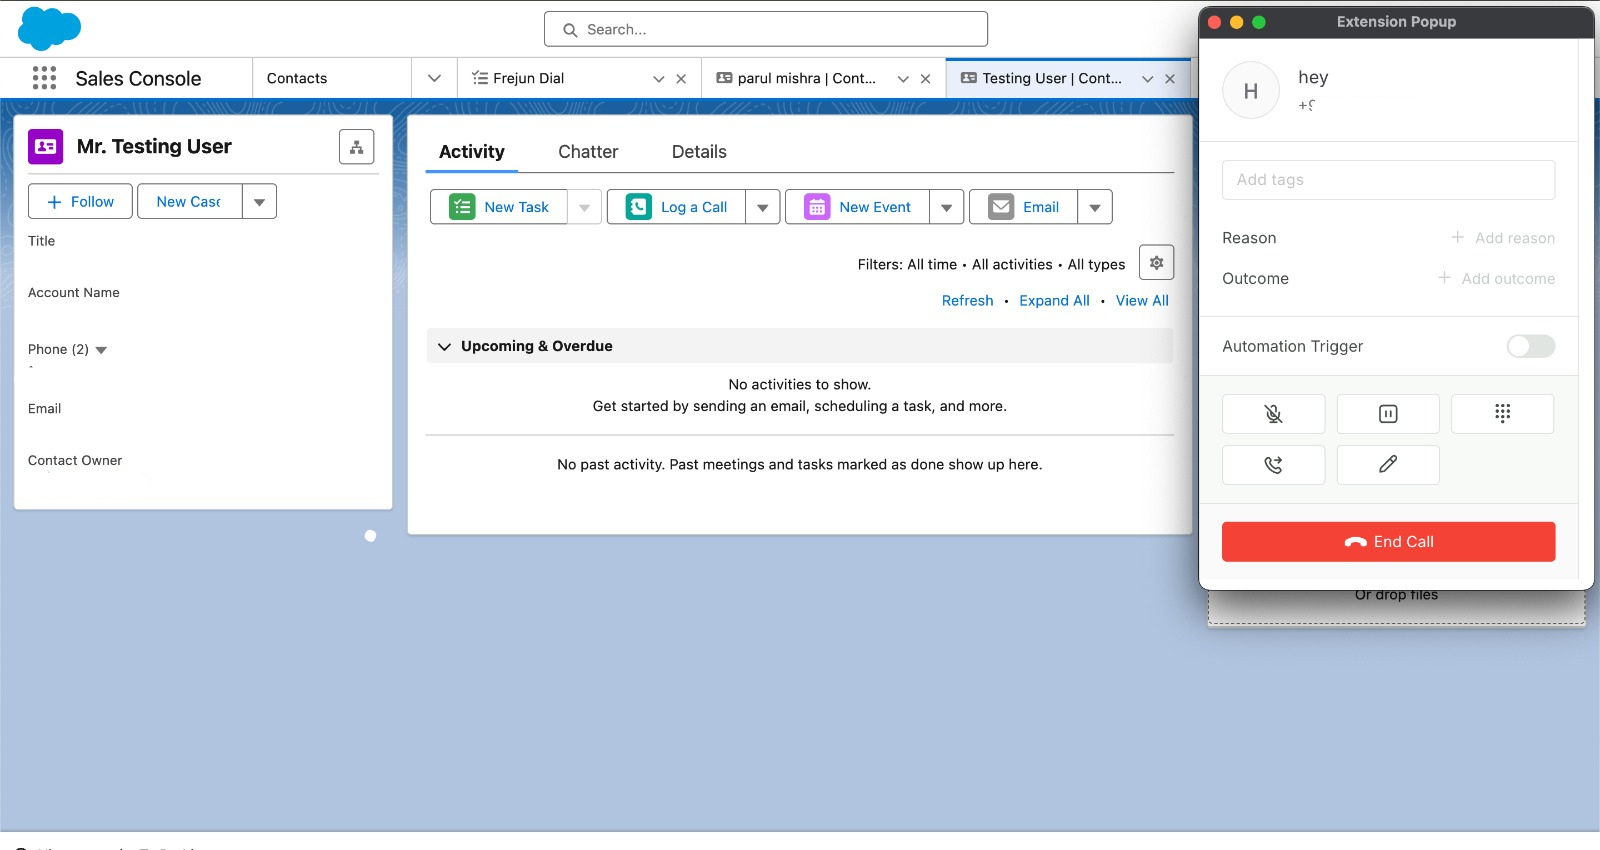Click search magnifier icon
The height and width of the screenshot is (850, 1600).
click(x=570, y=30)
